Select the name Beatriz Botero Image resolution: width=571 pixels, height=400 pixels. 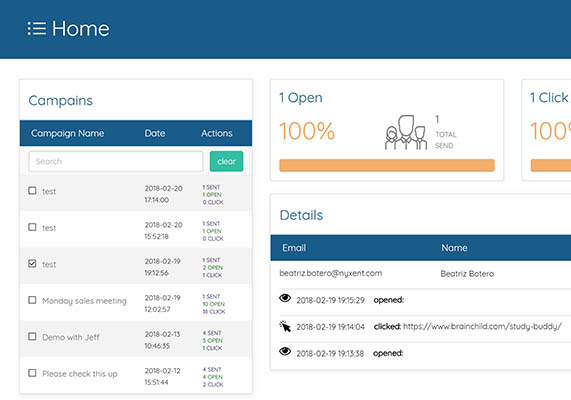(x=467, y=274)
